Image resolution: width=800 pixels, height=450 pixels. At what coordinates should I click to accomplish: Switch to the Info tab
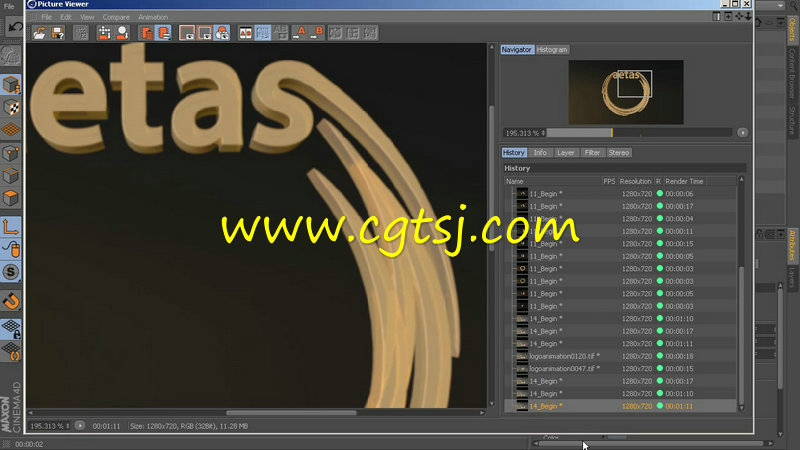(540, 153)
